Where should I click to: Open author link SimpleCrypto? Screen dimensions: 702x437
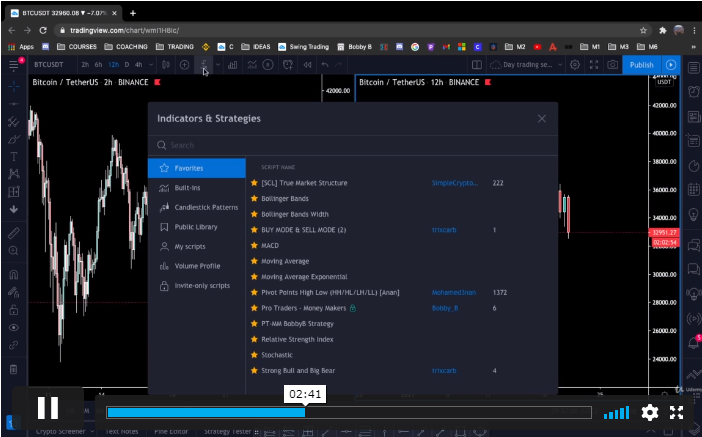pyautogui.click(x=454, y=183)
